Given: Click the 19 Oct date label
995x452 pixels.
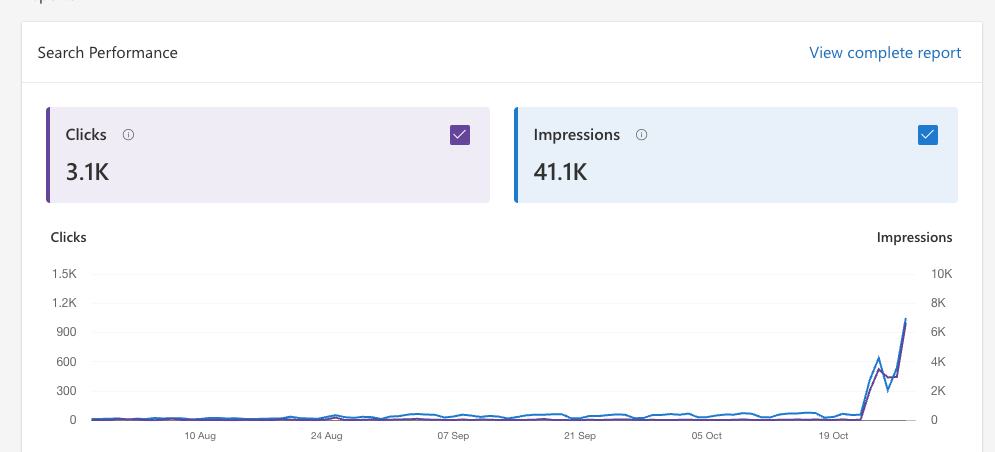Looking at the screenshot, I should coord(833,436).
